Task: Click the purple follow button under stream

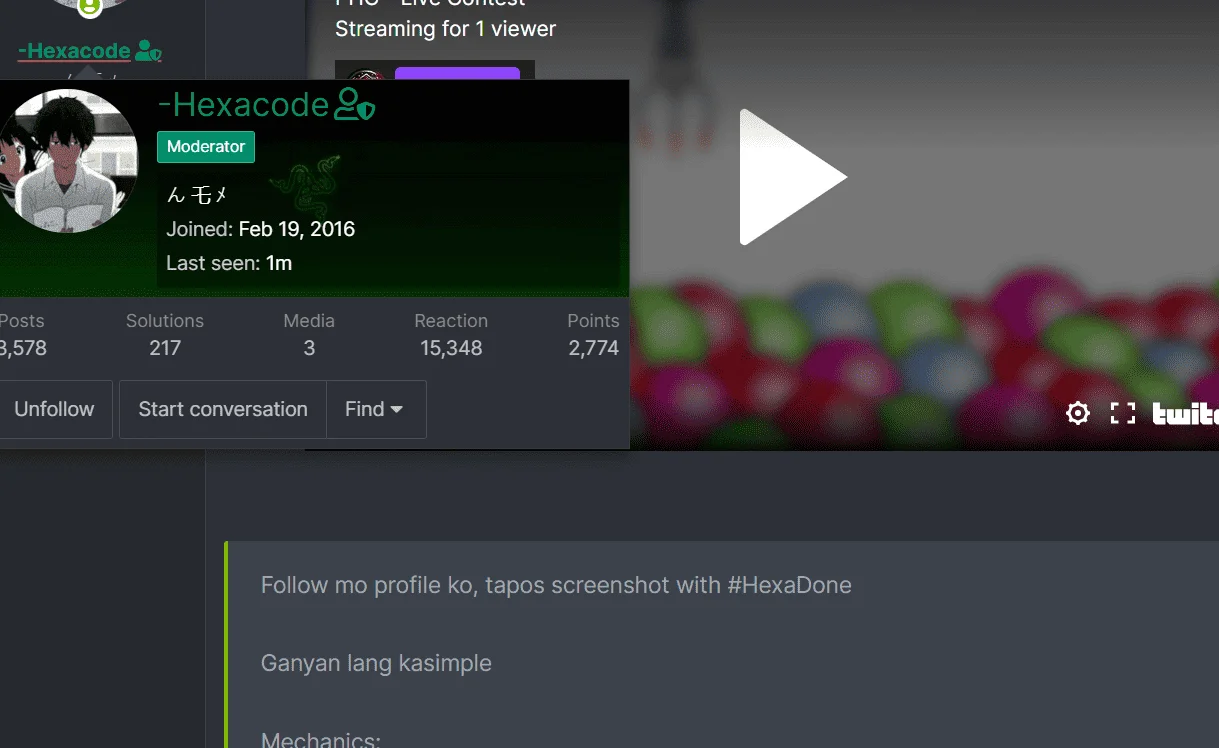Action: point(457,73)
